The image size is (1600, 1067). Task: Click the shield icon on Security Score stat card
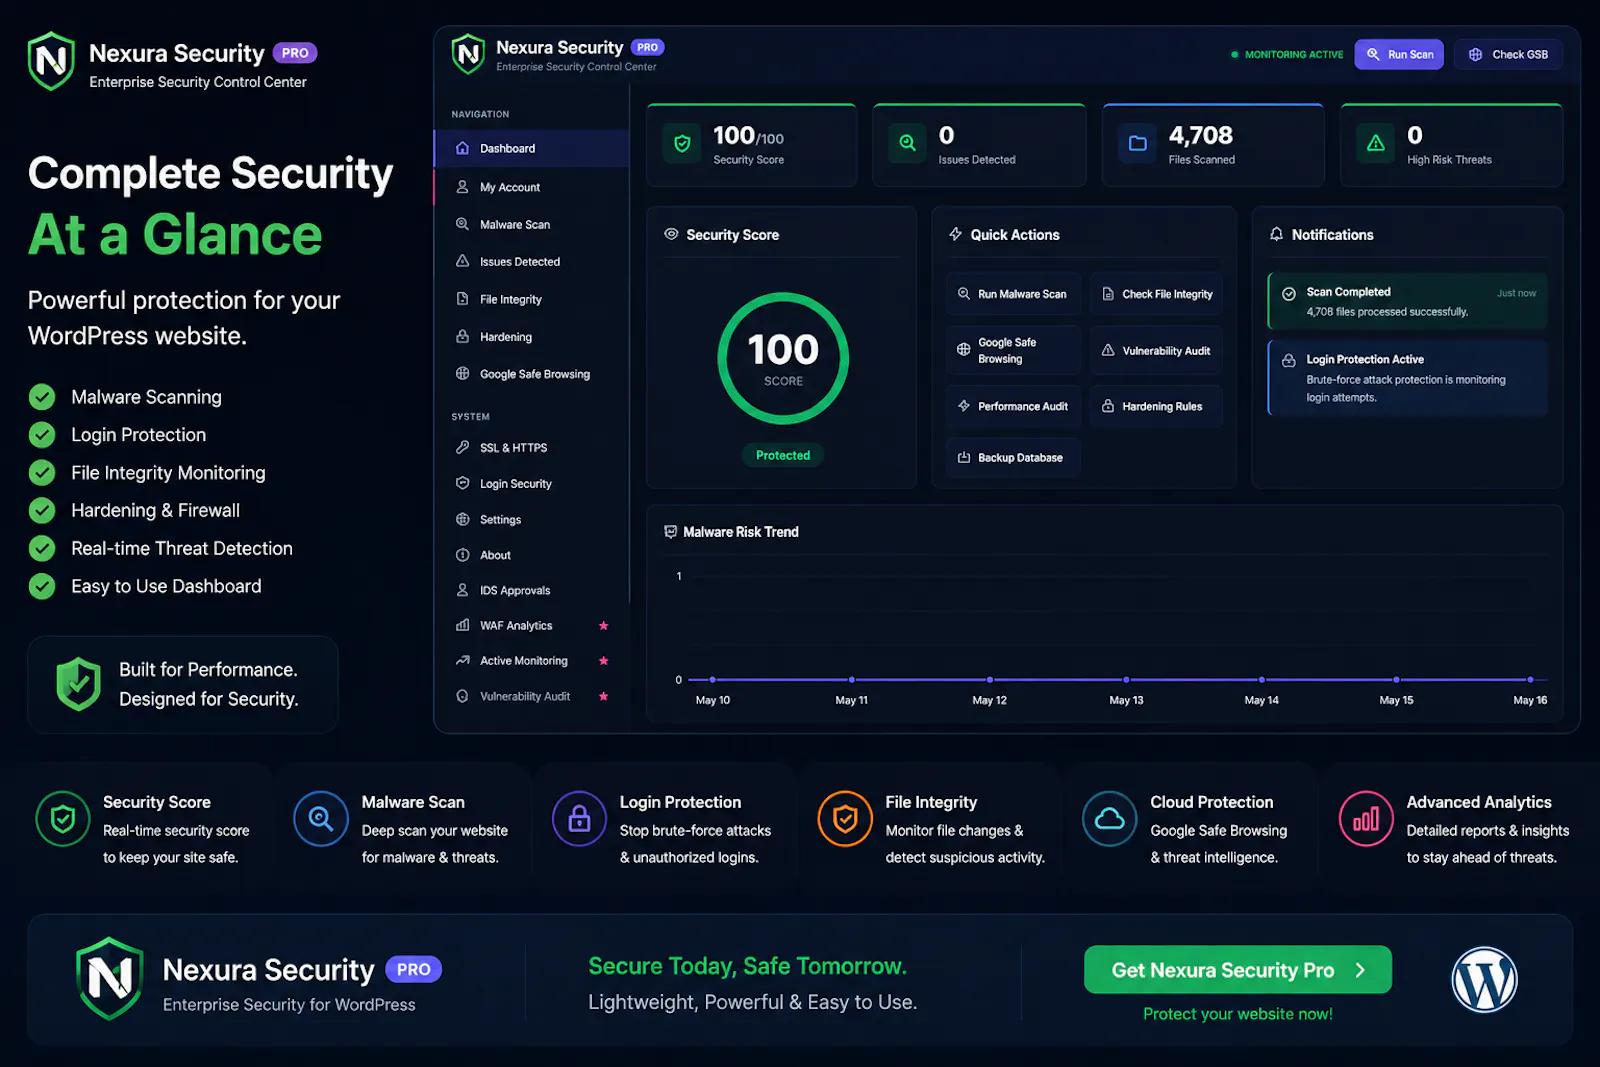pos(682,144)
